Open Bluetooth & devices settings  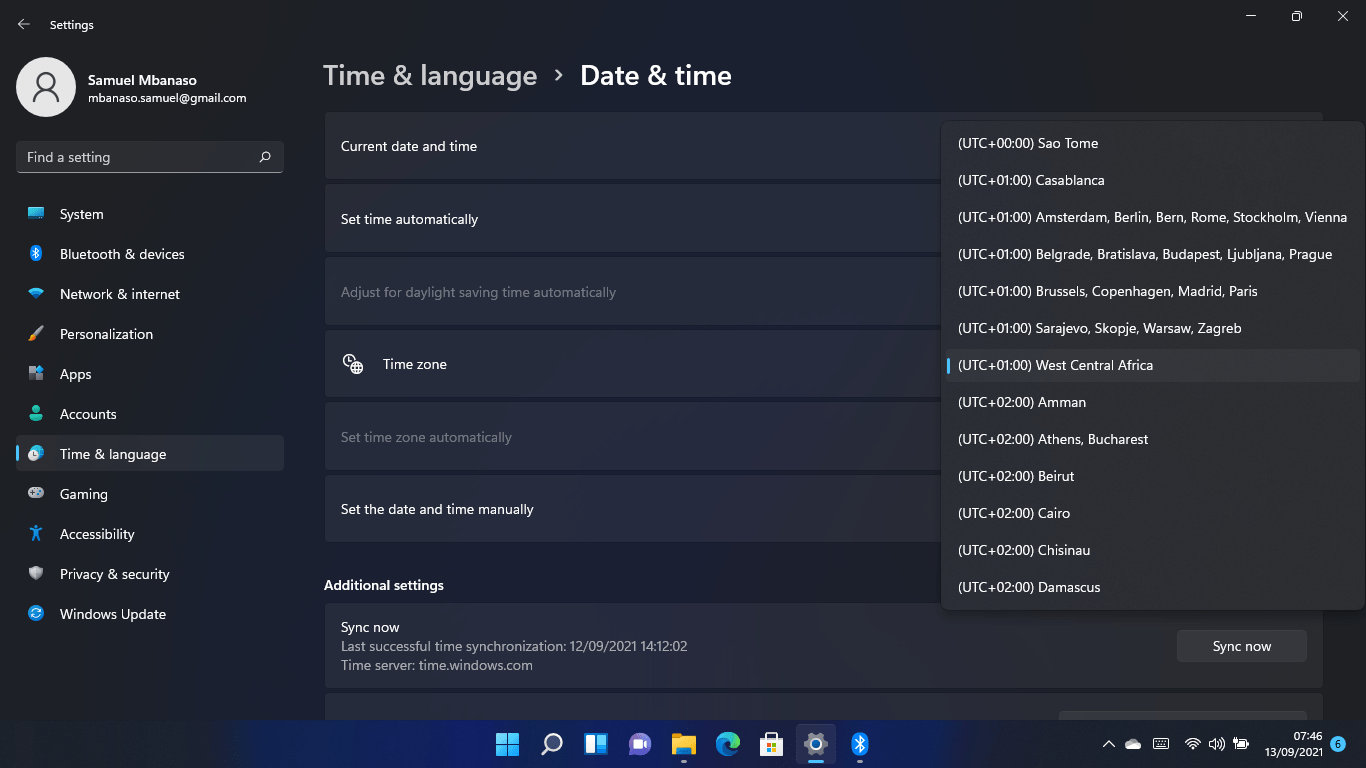point(122,254)
